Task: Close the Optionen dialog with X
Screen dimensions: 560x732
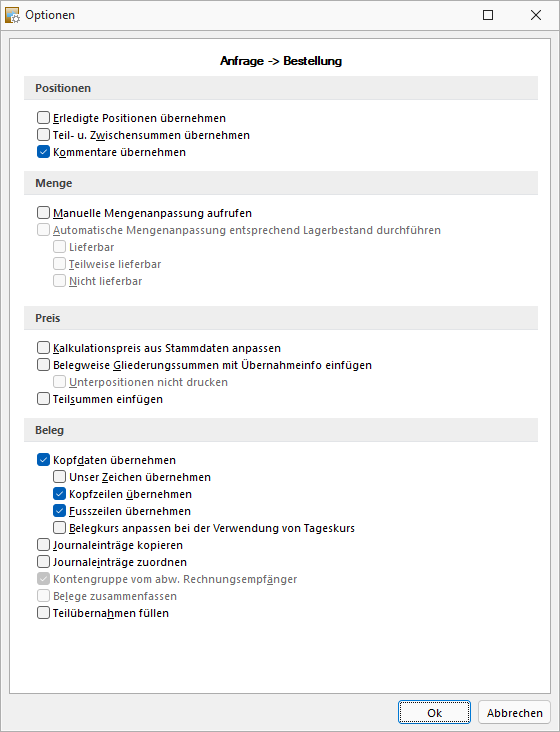Action: pyautogui.click(x=536, y=15)
